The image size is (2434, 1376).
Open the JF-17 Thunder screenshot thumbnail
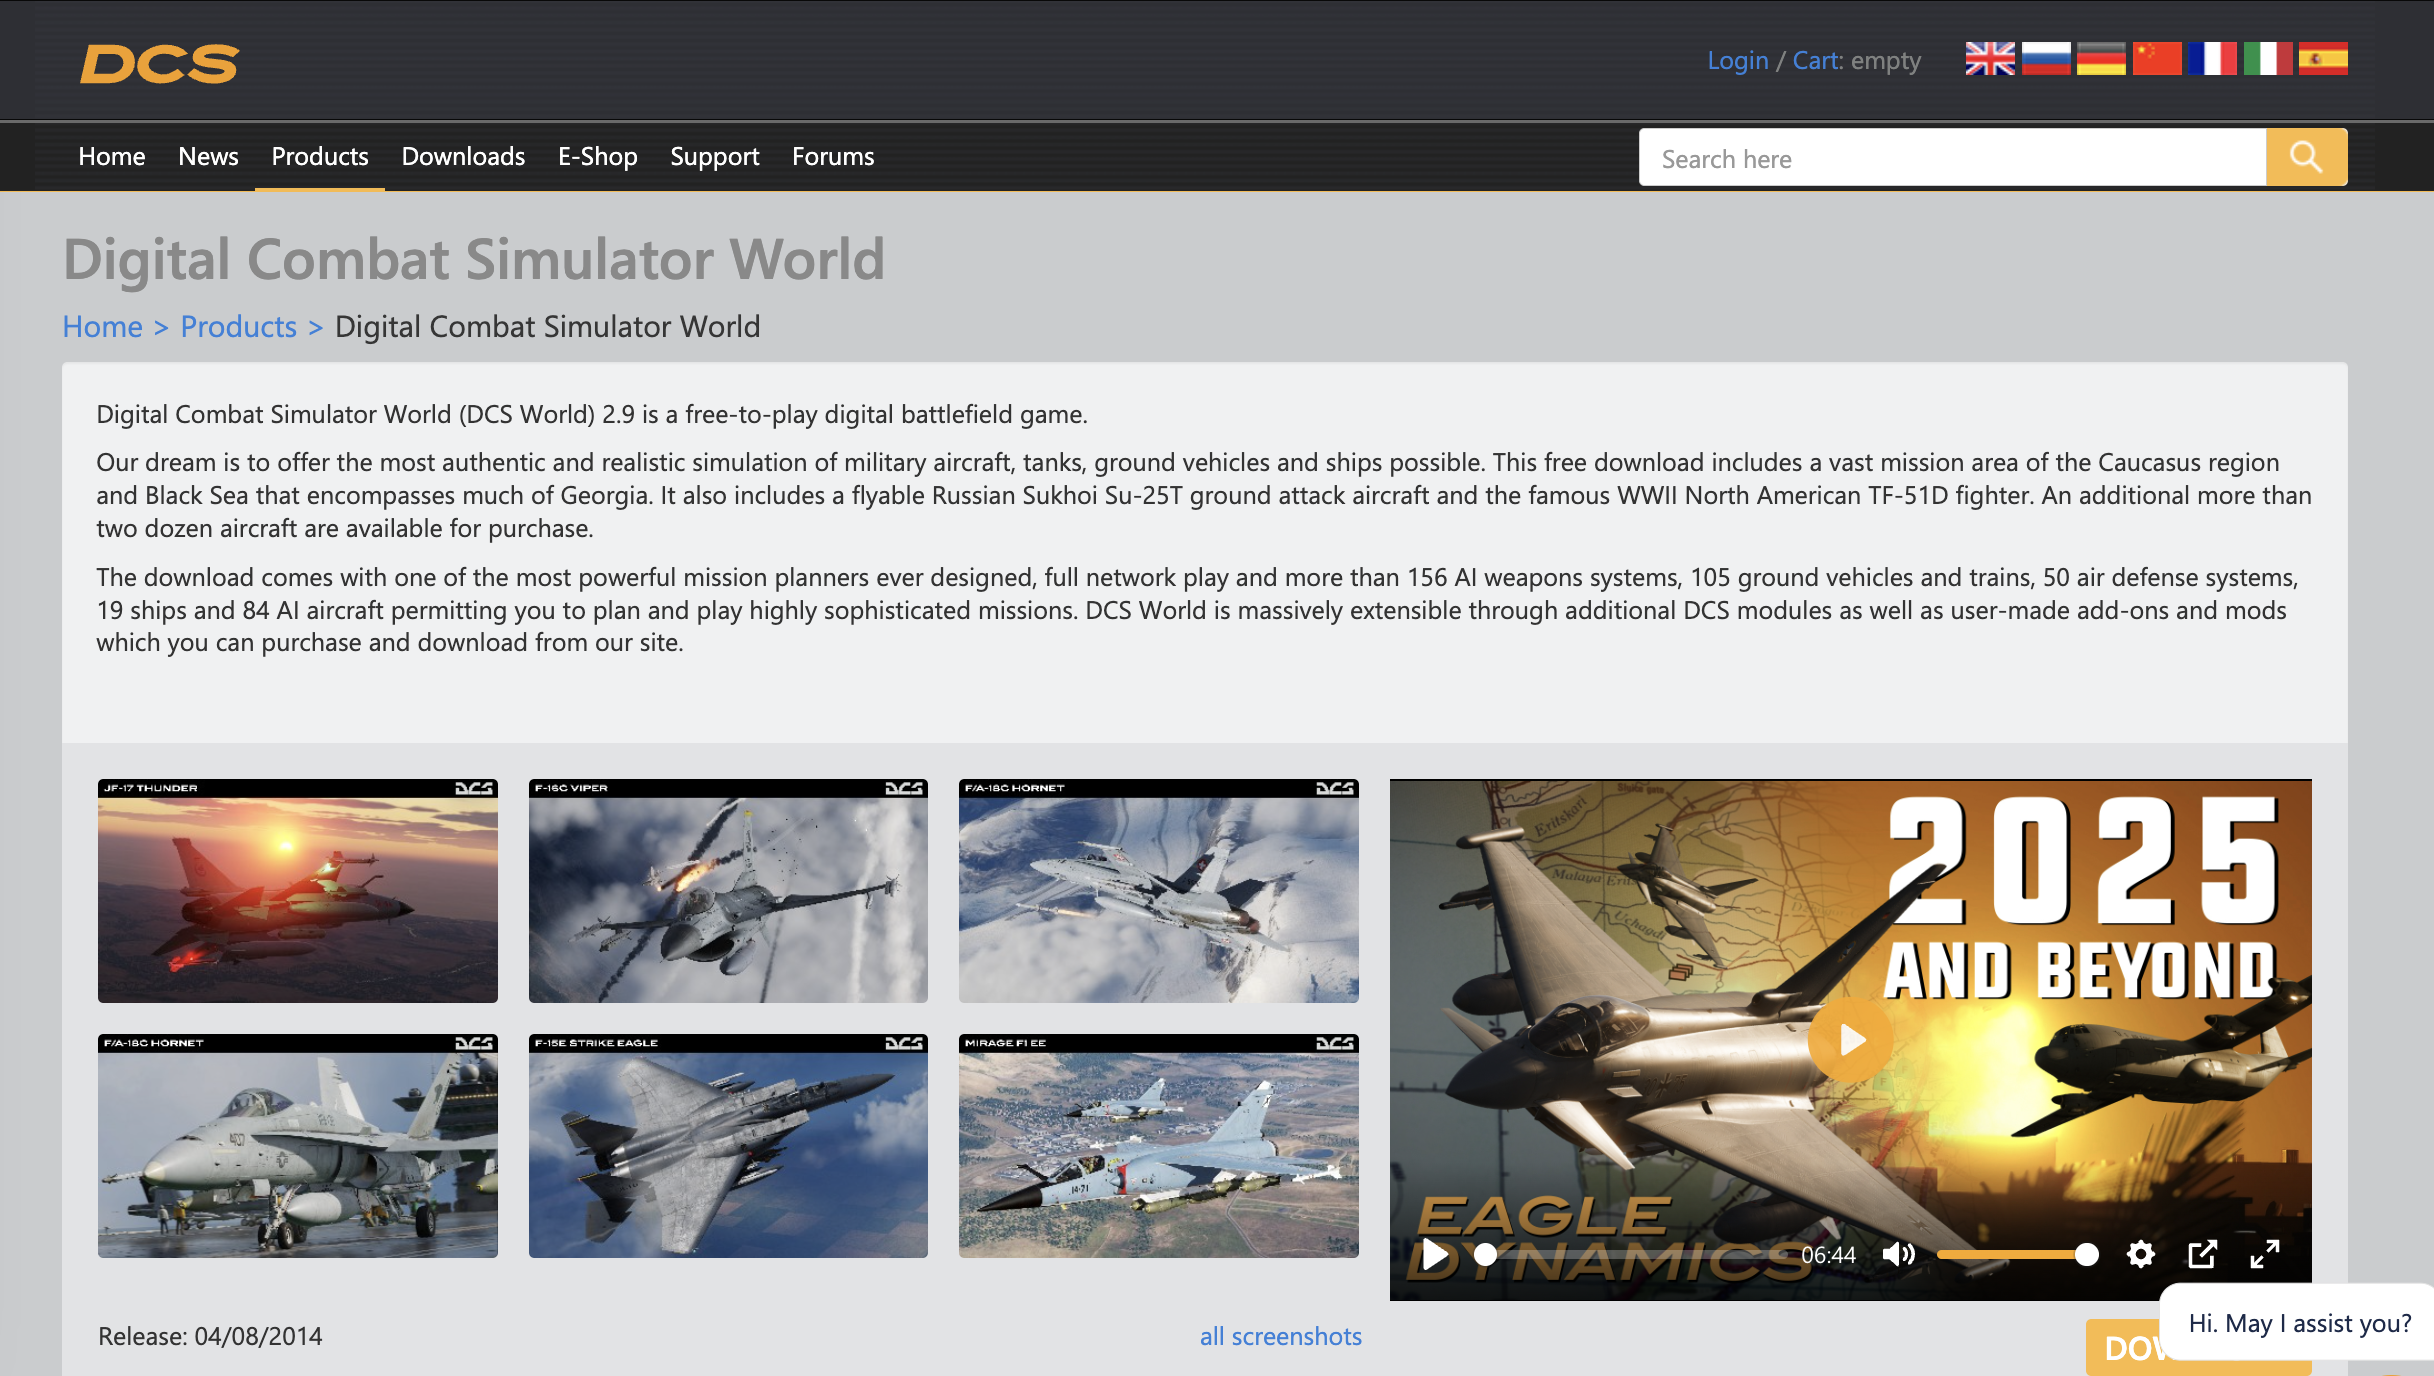[298, 891]
